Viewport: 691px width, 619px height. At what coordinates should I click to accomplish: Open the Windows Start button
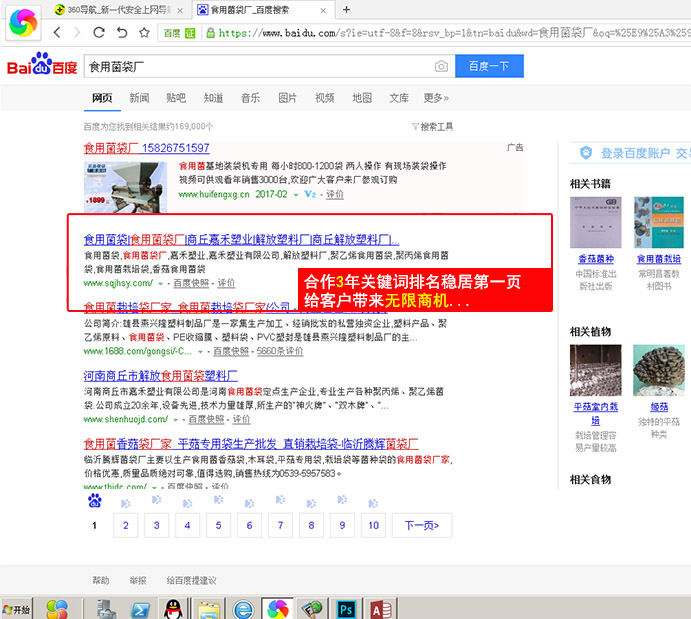(16, 609)
